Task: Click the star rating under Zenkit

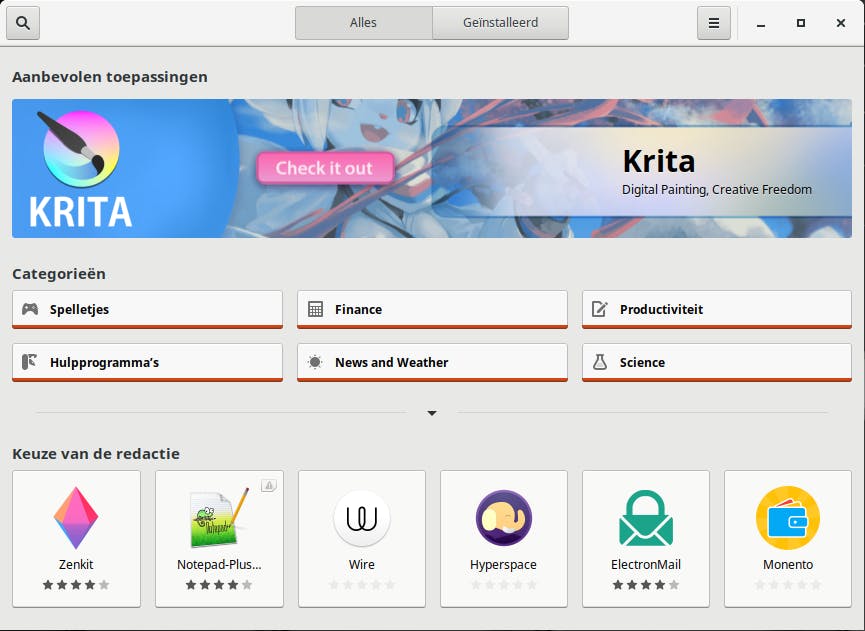Action: 76,585
